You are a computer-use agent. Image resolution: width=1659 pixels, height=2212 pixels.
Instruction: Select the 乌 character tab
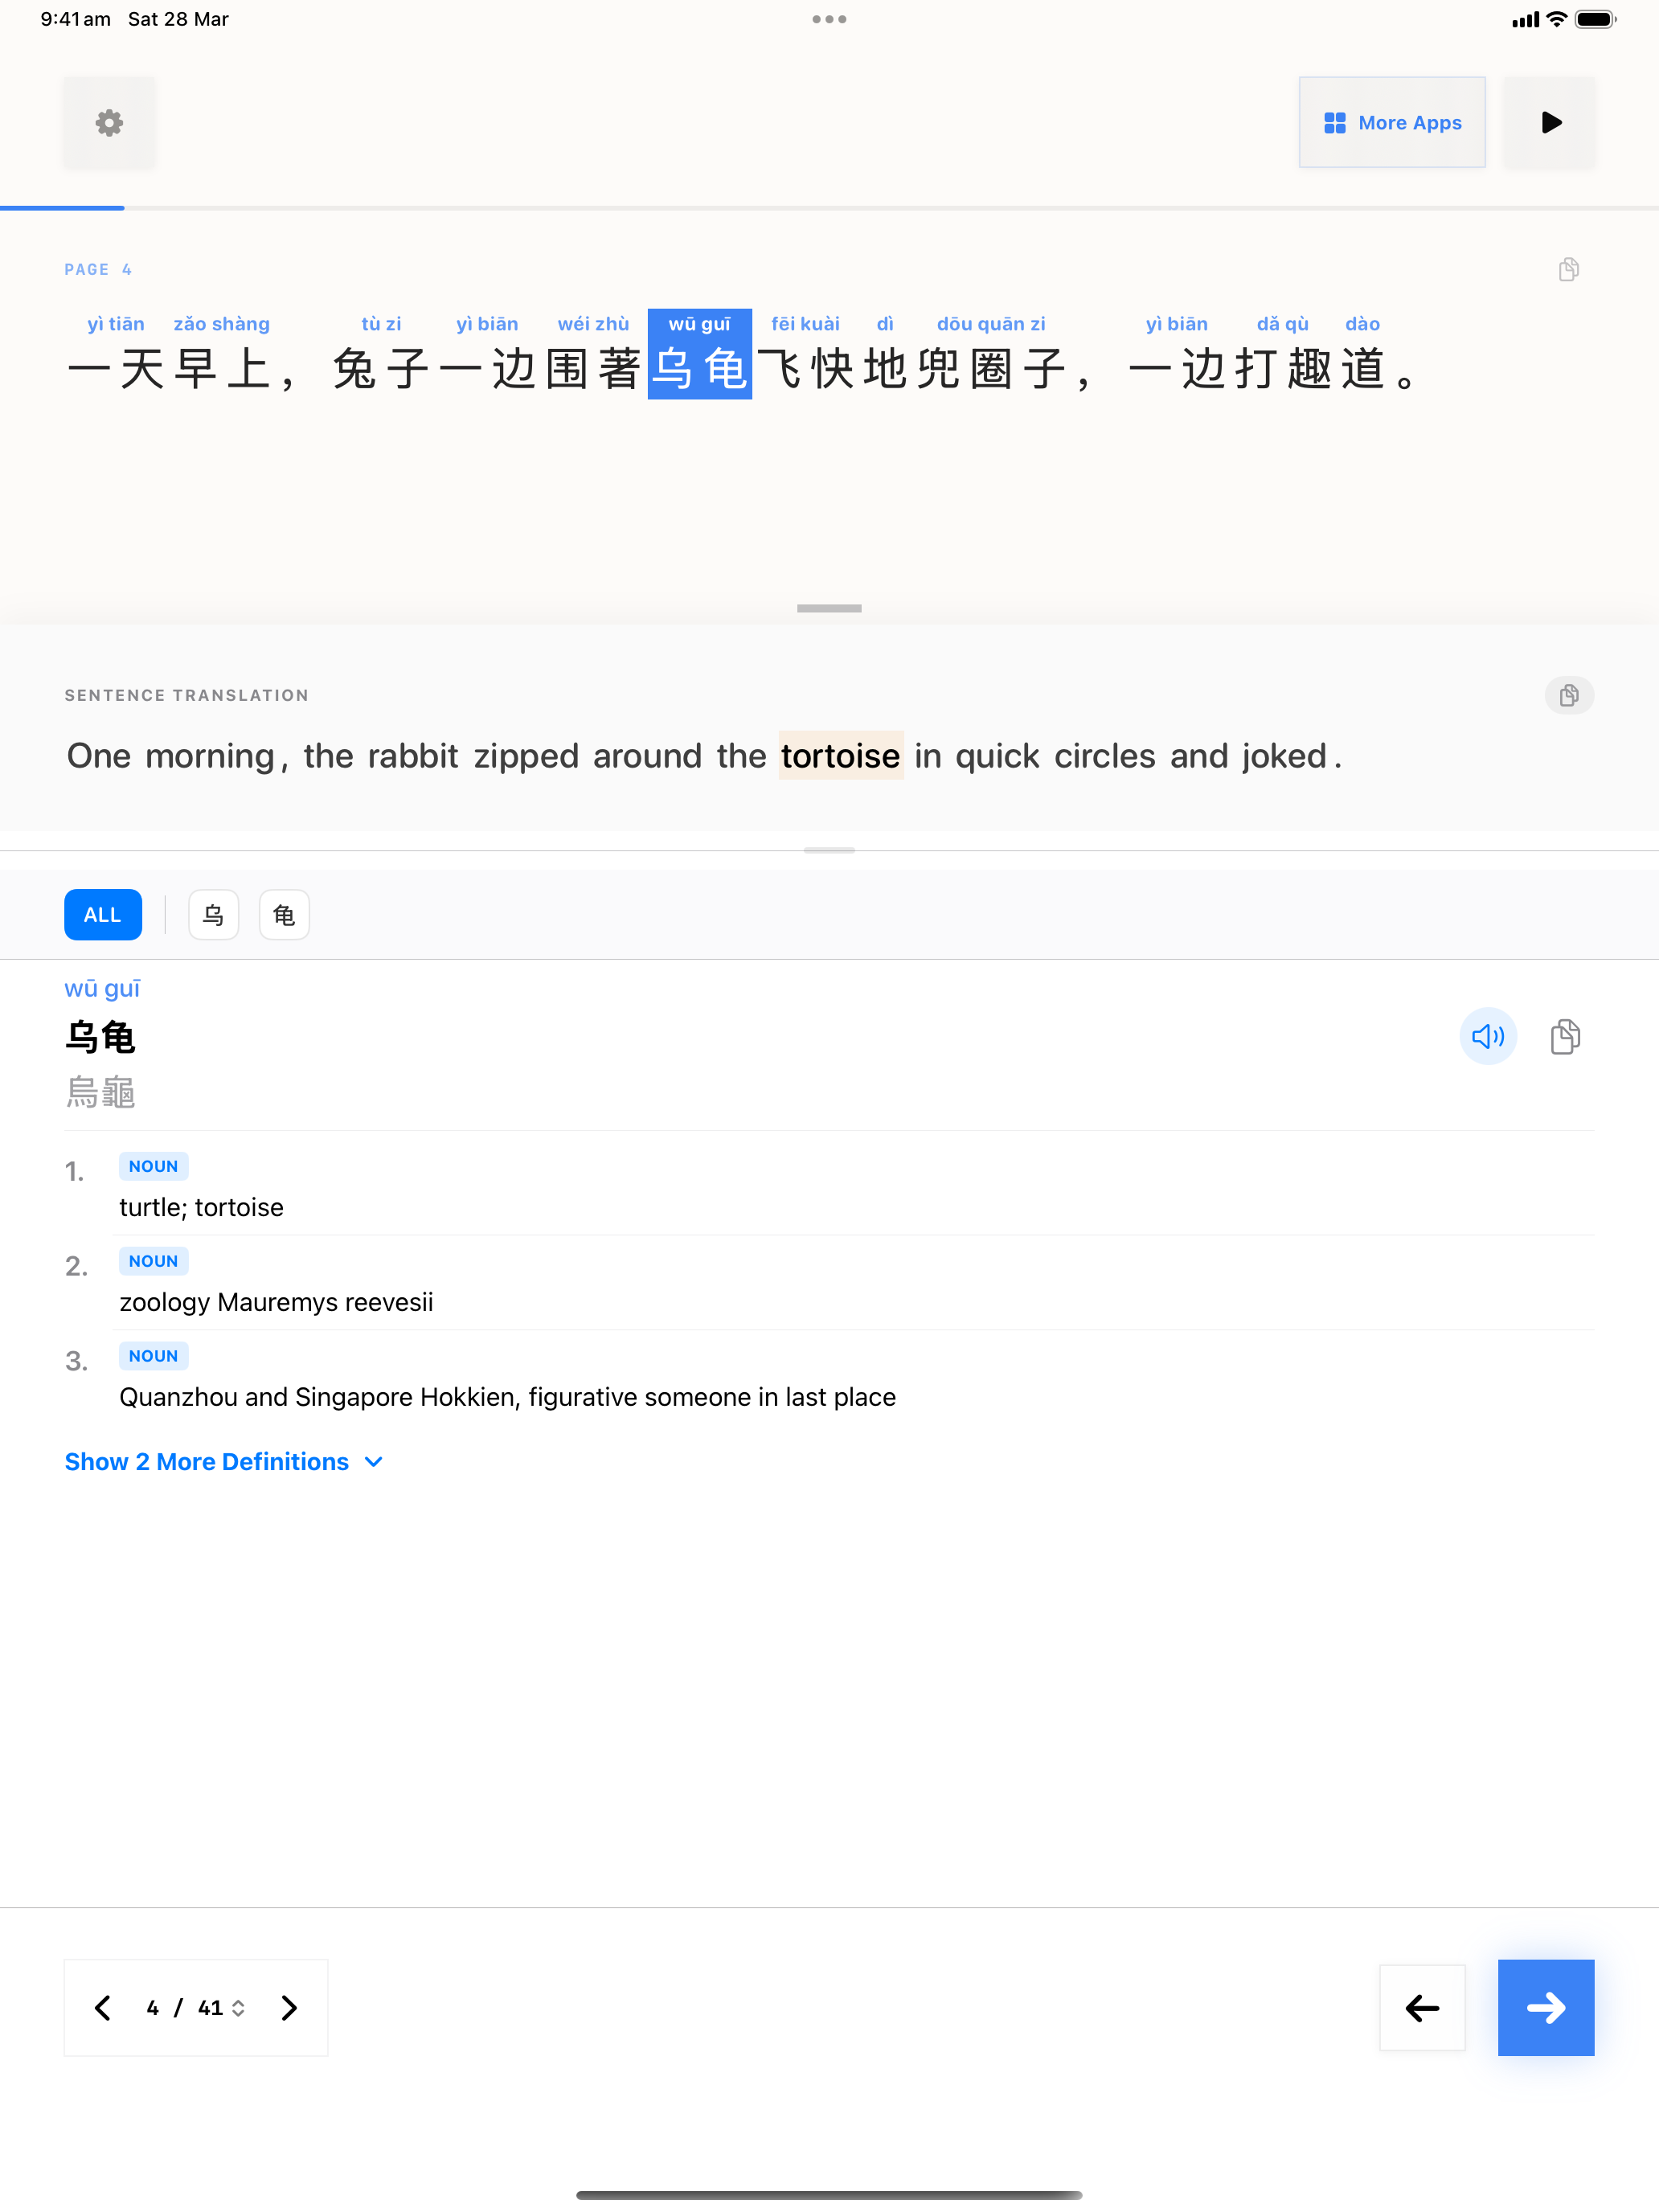[x=213, y=915]
